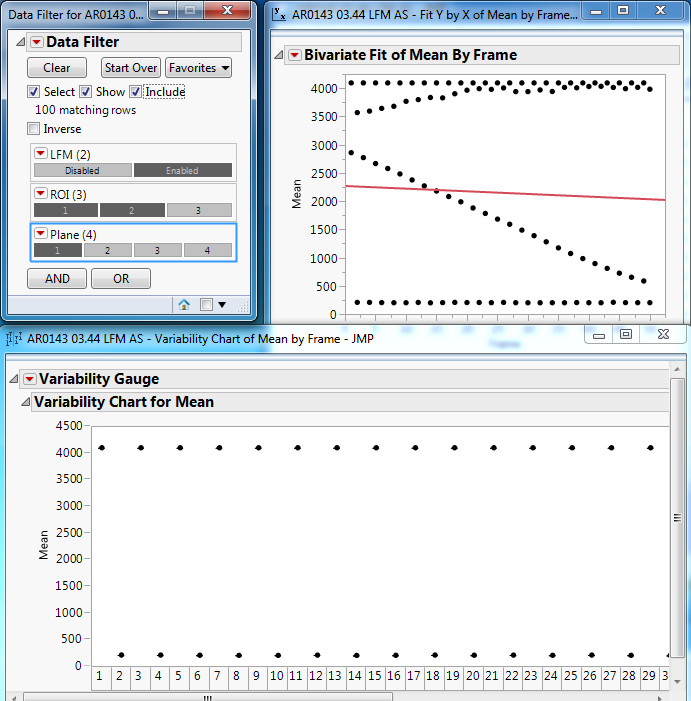
Task: Close the Variability Chart window
Action: pyautogui.click(x=664, y=334)
